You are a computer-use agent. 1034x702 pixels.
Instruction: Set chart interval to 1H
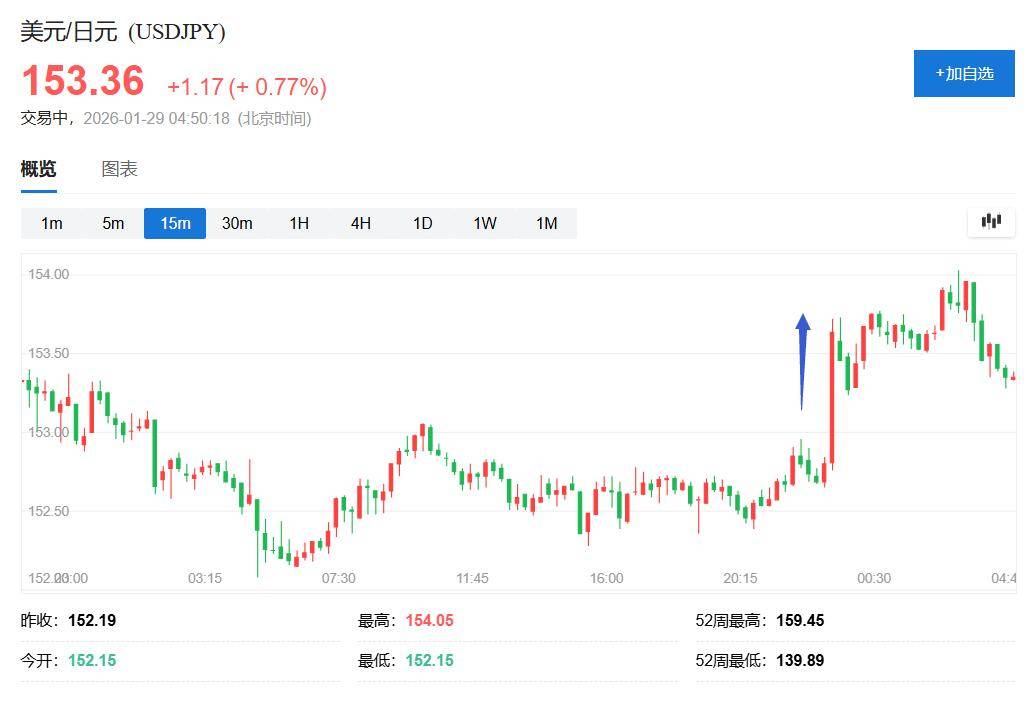[x=299, y=223]
